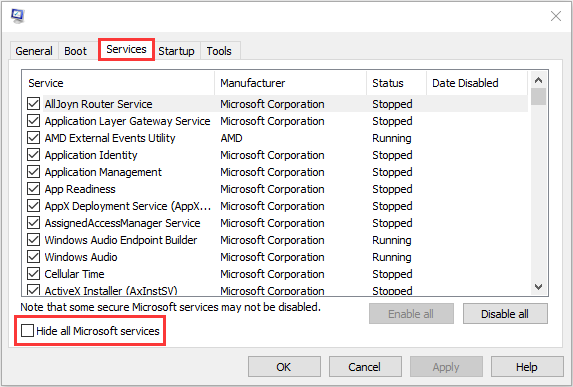
Task: Click Microsoft Corporation cell for Application Identity
Action: pyautogui.click(x=272, y=155)
